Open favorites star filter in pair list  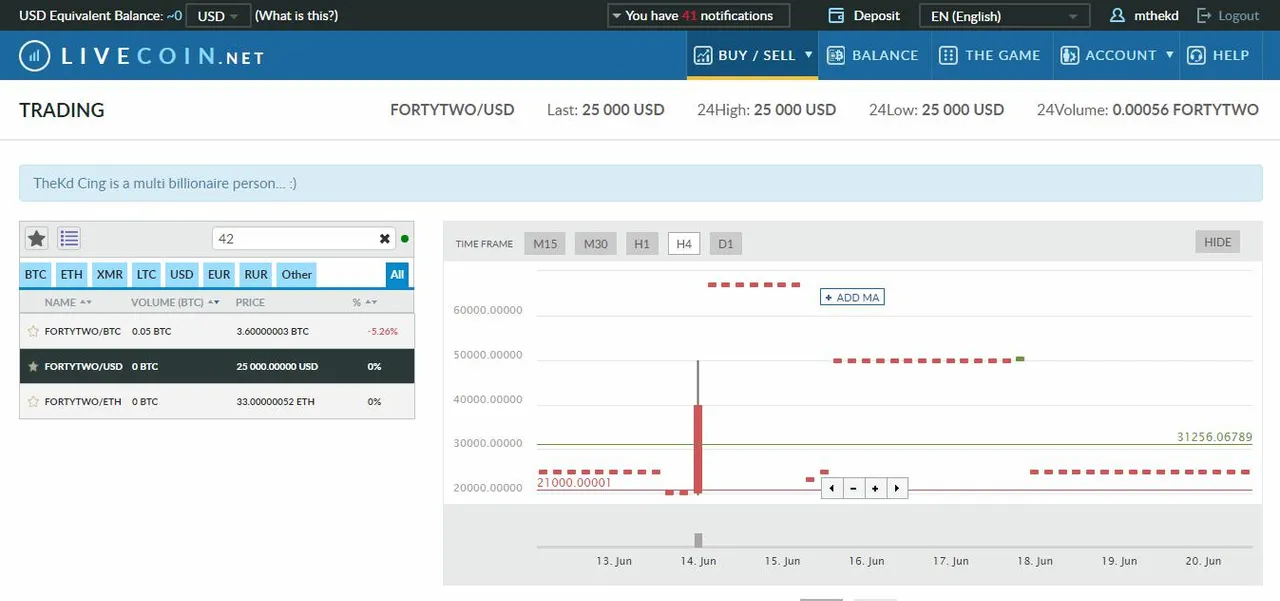(x=37, y=238)
